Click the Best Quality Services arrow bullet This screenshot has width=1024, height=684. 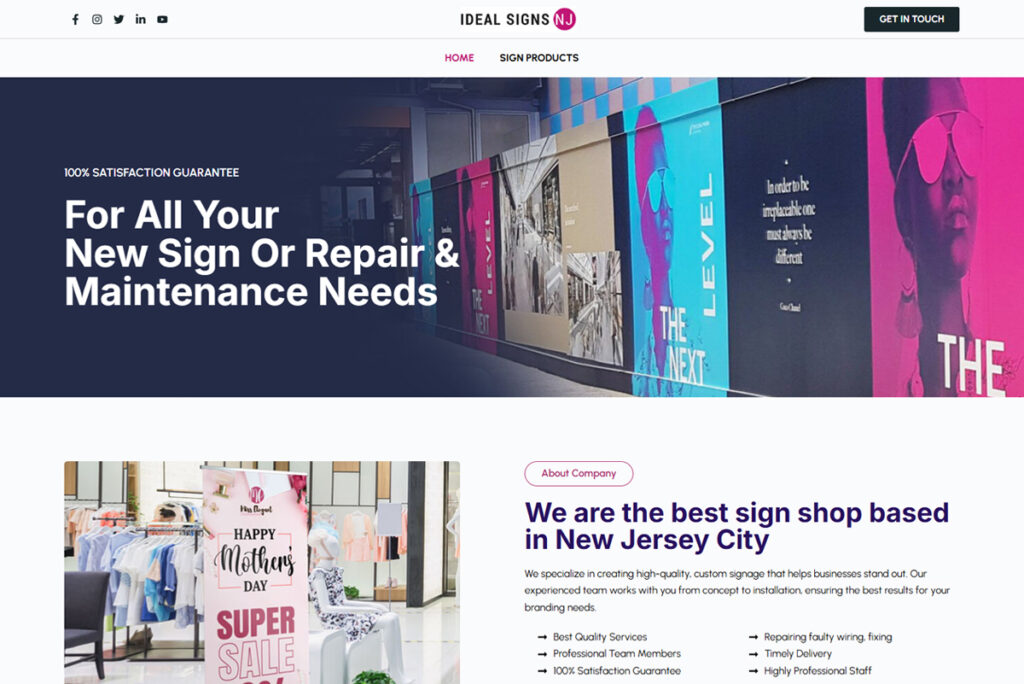[542, 637]
